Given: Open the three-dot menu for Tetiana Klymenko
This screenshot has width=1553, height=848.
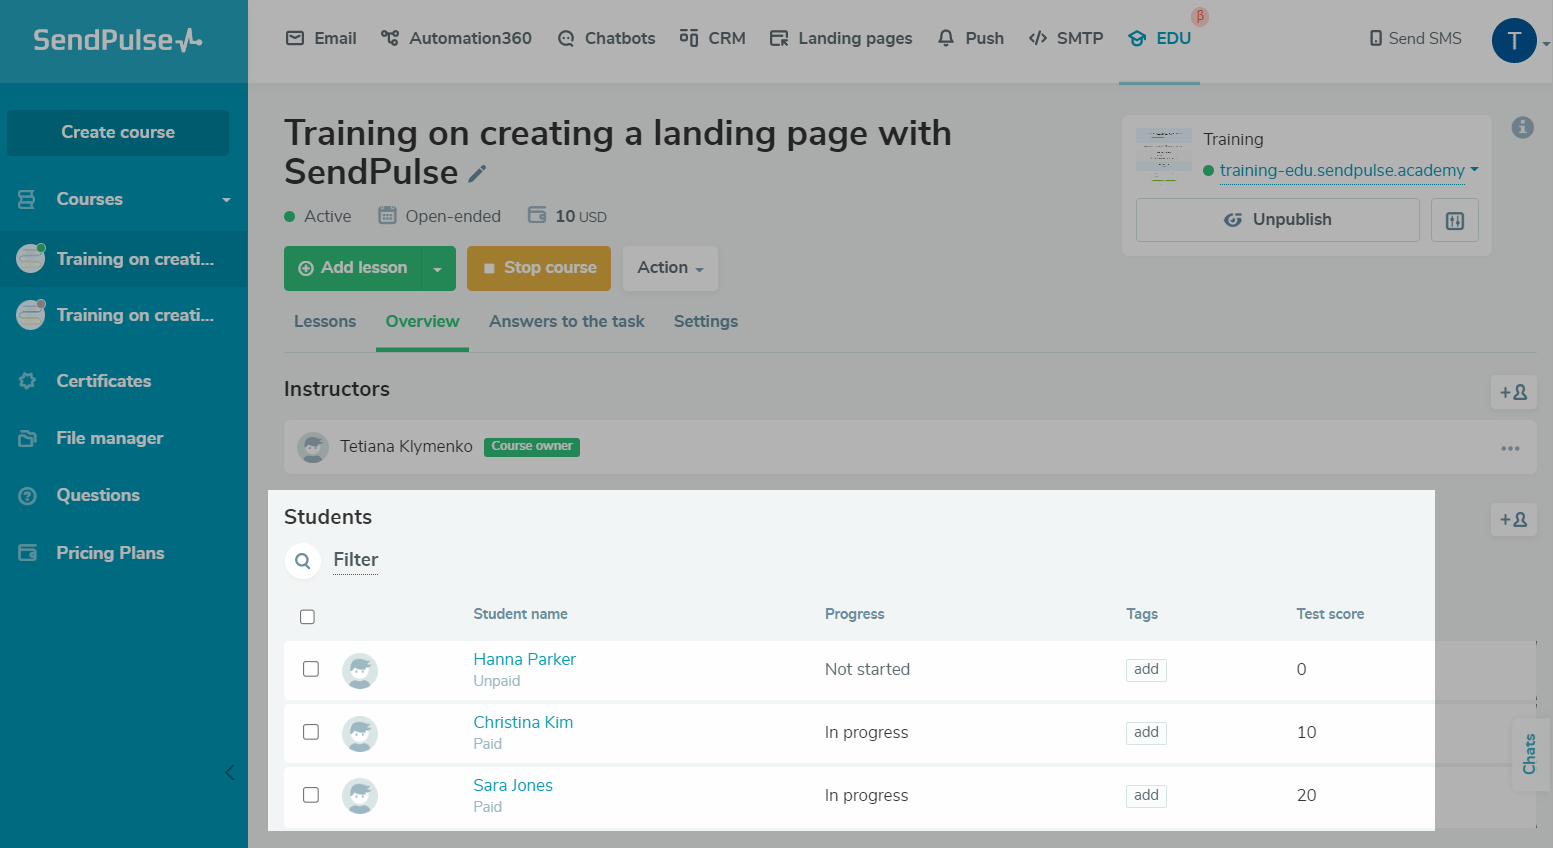Looking at the screenshot, I should [x=1509, y=448].
